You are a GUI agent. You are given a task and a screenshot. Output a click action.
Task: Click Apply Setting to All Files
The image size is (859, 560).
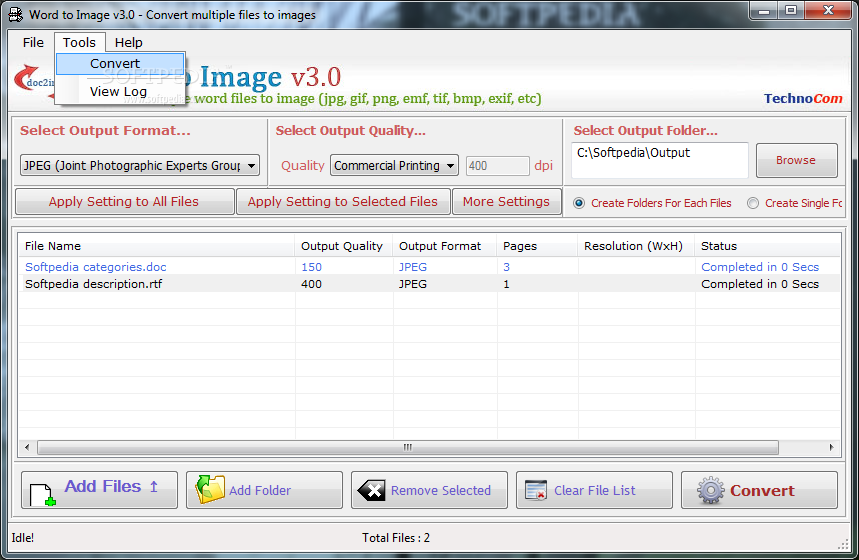click(124, 202)
